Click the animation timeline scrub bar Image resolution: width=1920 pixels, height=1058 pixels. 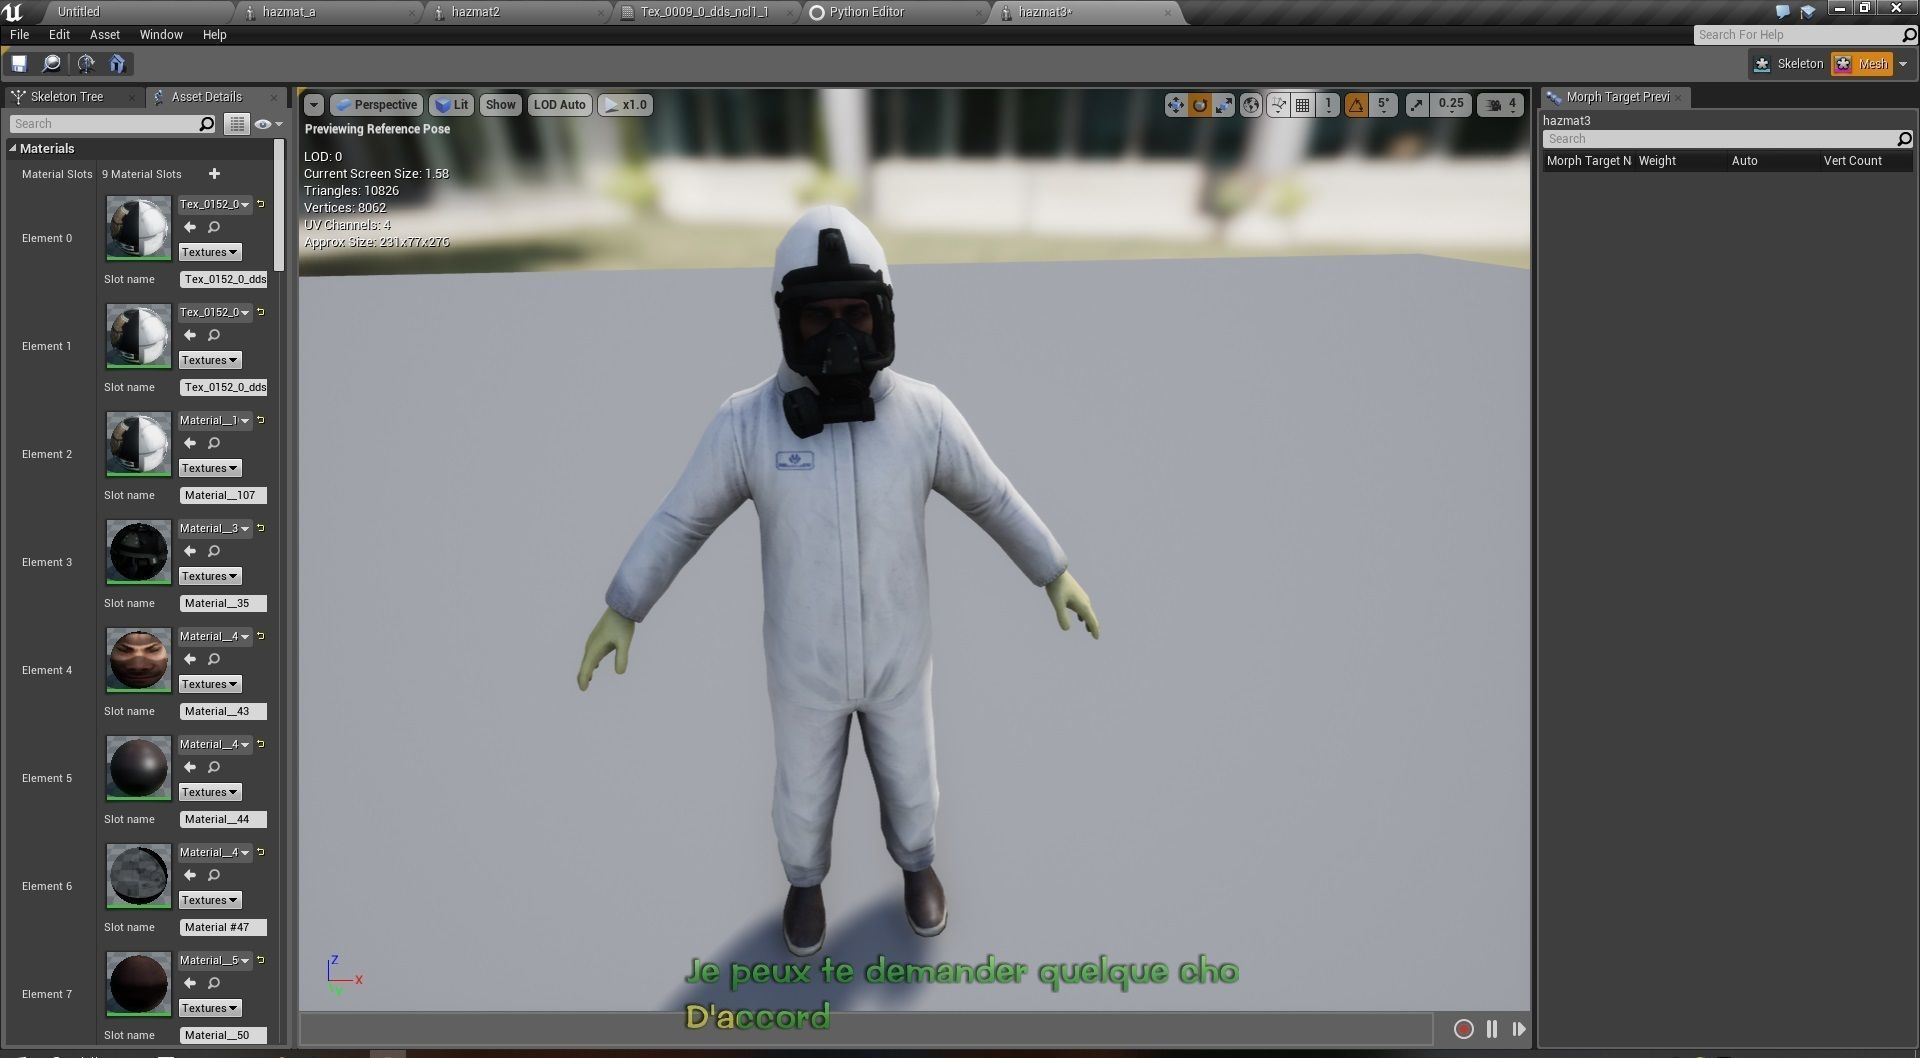pos(867,1029)
